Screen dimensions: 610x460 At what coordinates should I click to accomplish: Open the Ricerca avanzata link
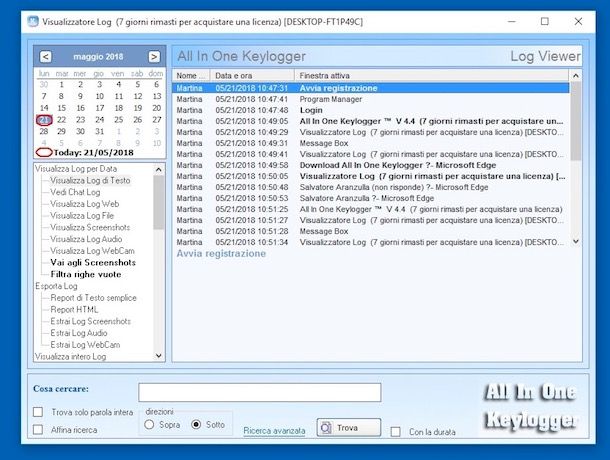[x=274, y=431]
